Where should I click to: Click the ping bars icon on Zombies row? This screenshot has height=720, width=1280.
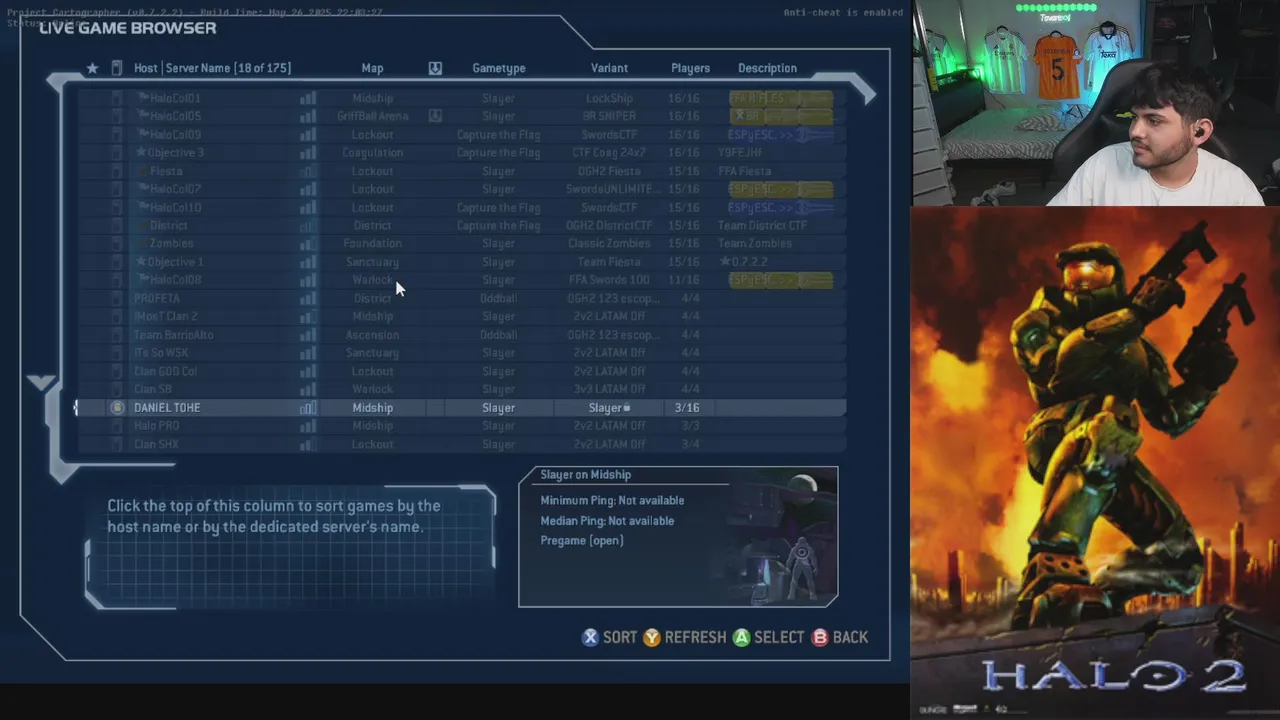[x=308, y=243]
